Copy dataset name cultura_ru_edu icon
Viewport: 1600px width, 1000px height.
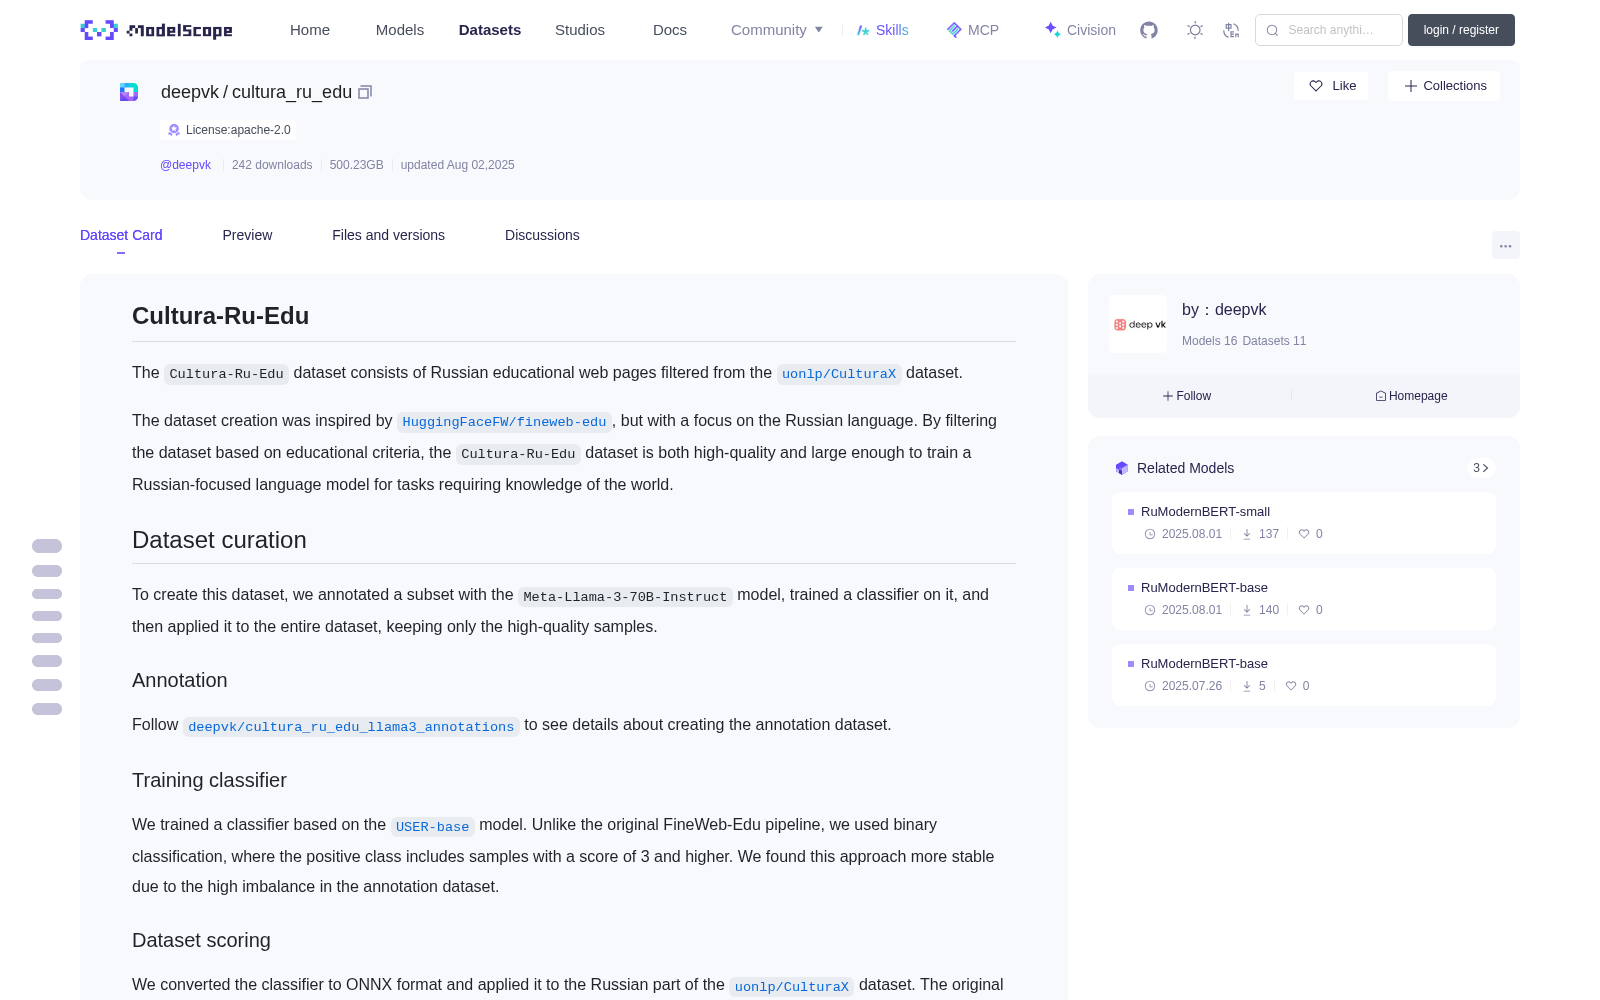point(365,92)
